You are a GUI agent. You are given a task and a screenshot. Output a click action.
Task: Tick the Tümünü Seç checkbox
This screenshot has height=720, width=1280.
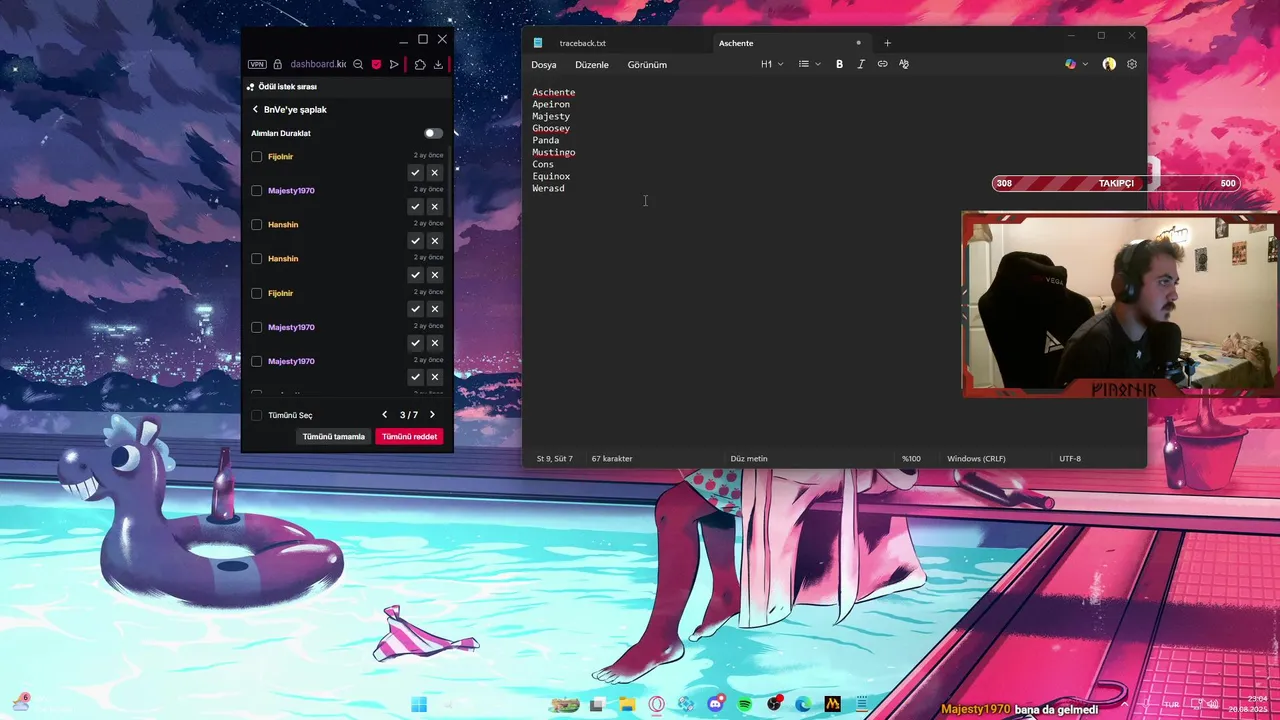[257, 415]
